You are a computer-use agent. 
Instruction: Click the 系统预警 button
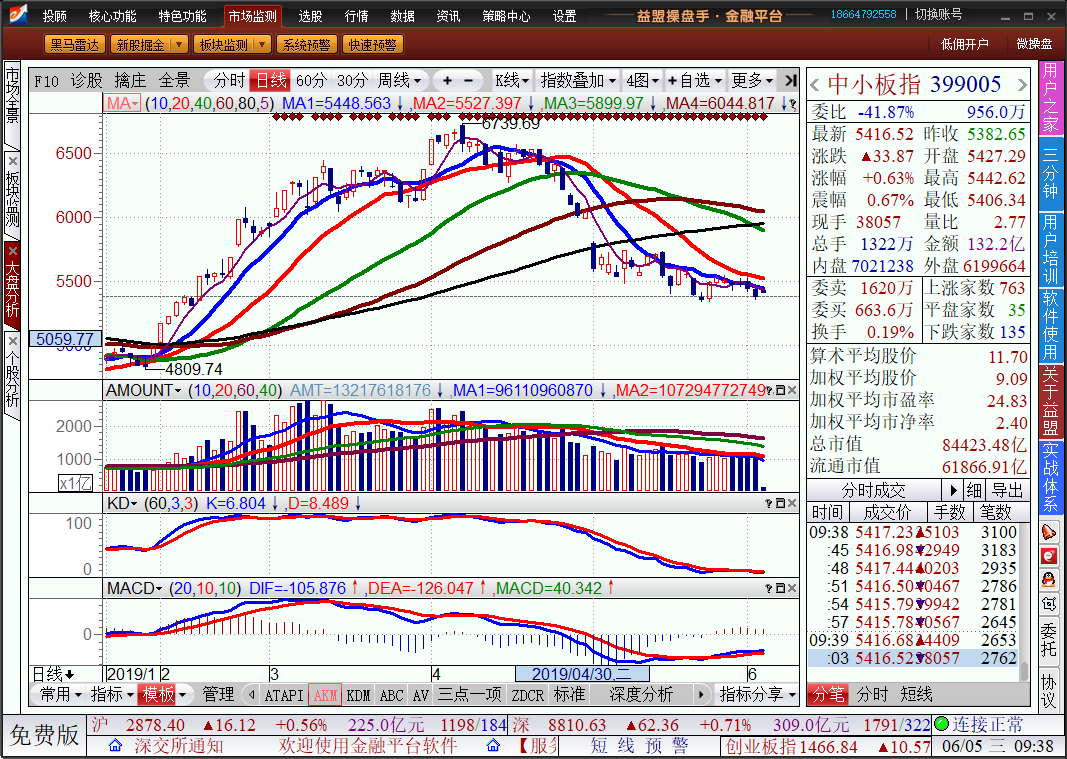click(305, 45)
